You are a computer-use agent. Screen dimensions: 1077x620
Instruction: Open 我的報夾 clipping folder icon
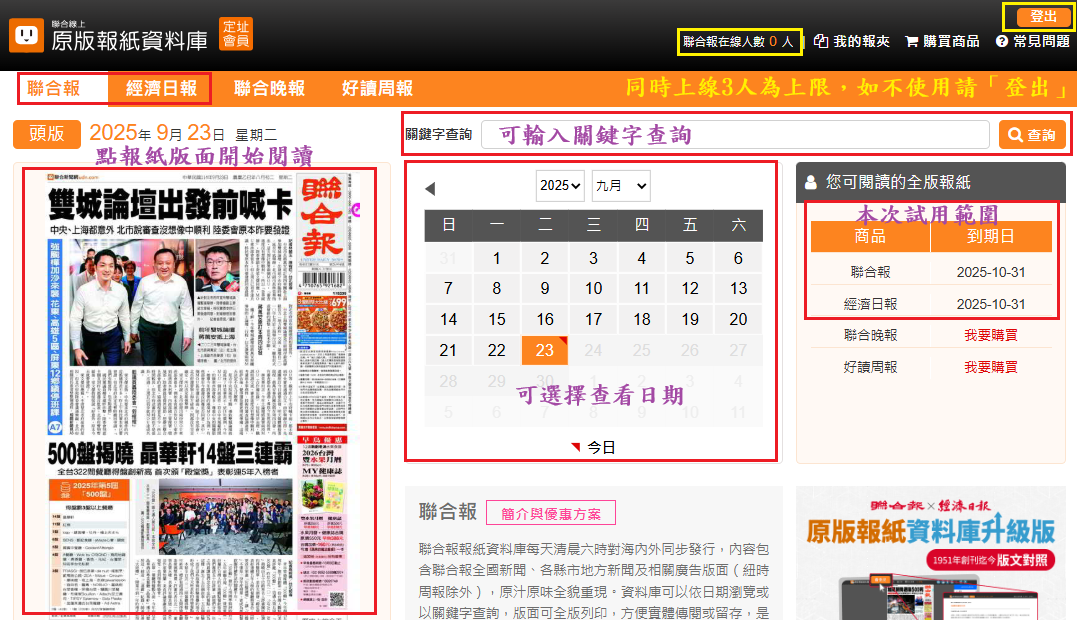[821, 41]
